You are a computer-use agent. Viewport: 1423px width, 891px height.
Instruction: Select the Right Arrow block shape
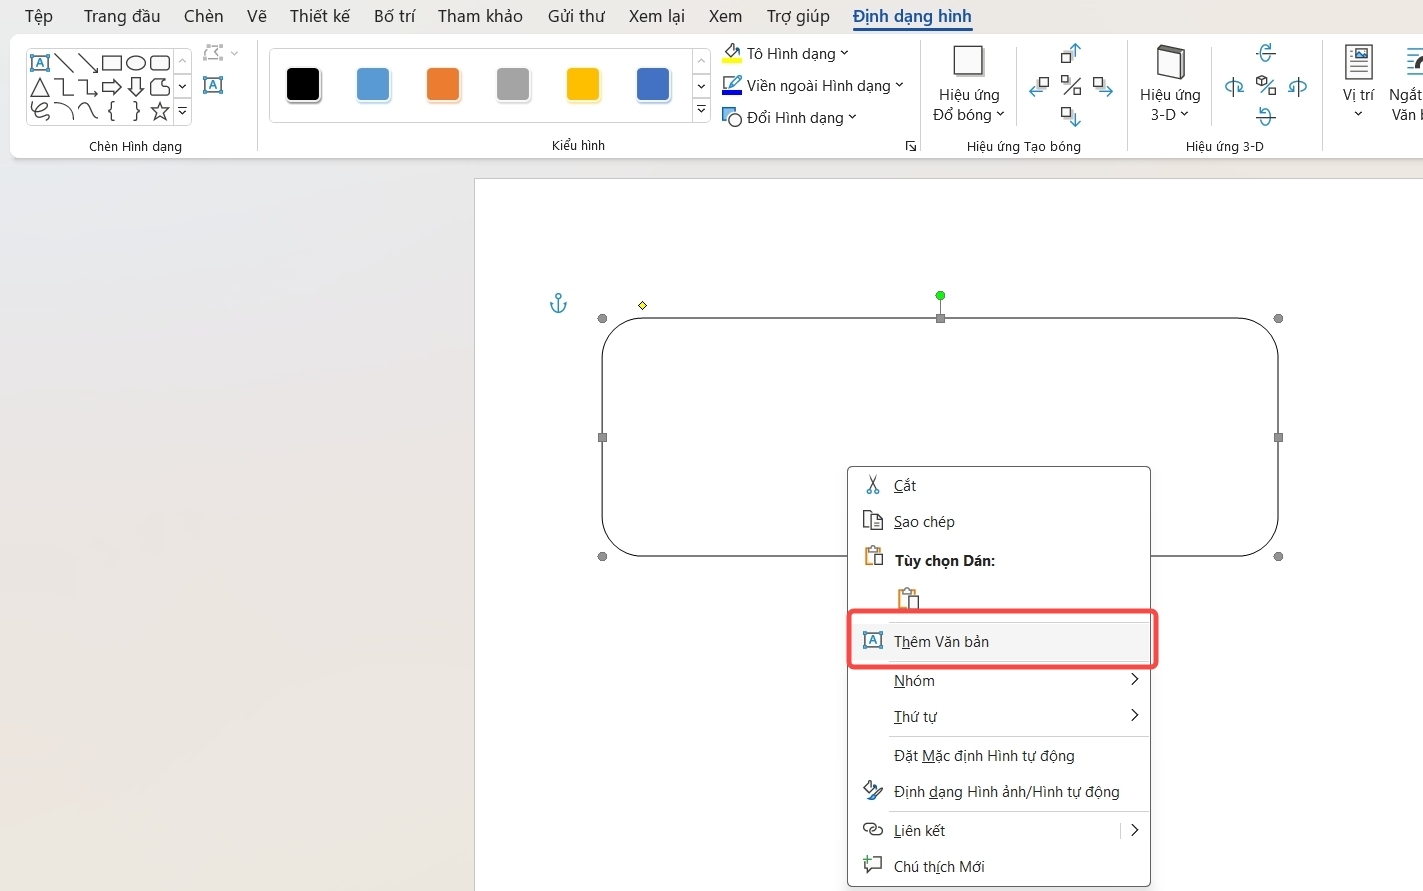(x=112, y=87)
